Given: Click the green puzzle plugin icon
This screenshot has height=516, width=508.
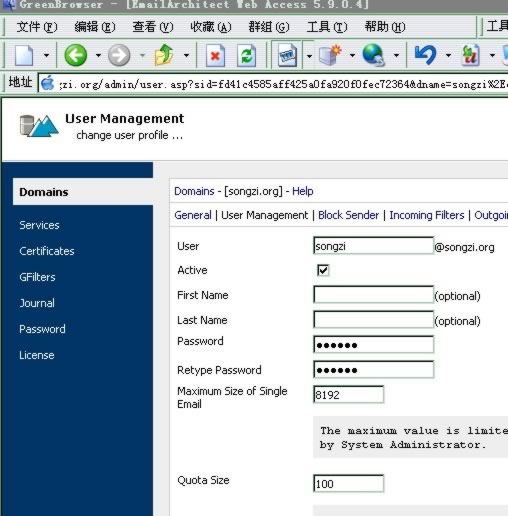Looking at the screenshot, I should (470, 55).
